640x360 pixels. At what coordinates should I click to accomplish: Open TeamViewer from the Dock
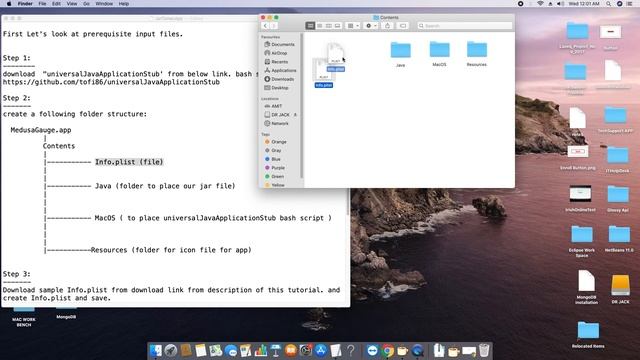coord(372,351)
